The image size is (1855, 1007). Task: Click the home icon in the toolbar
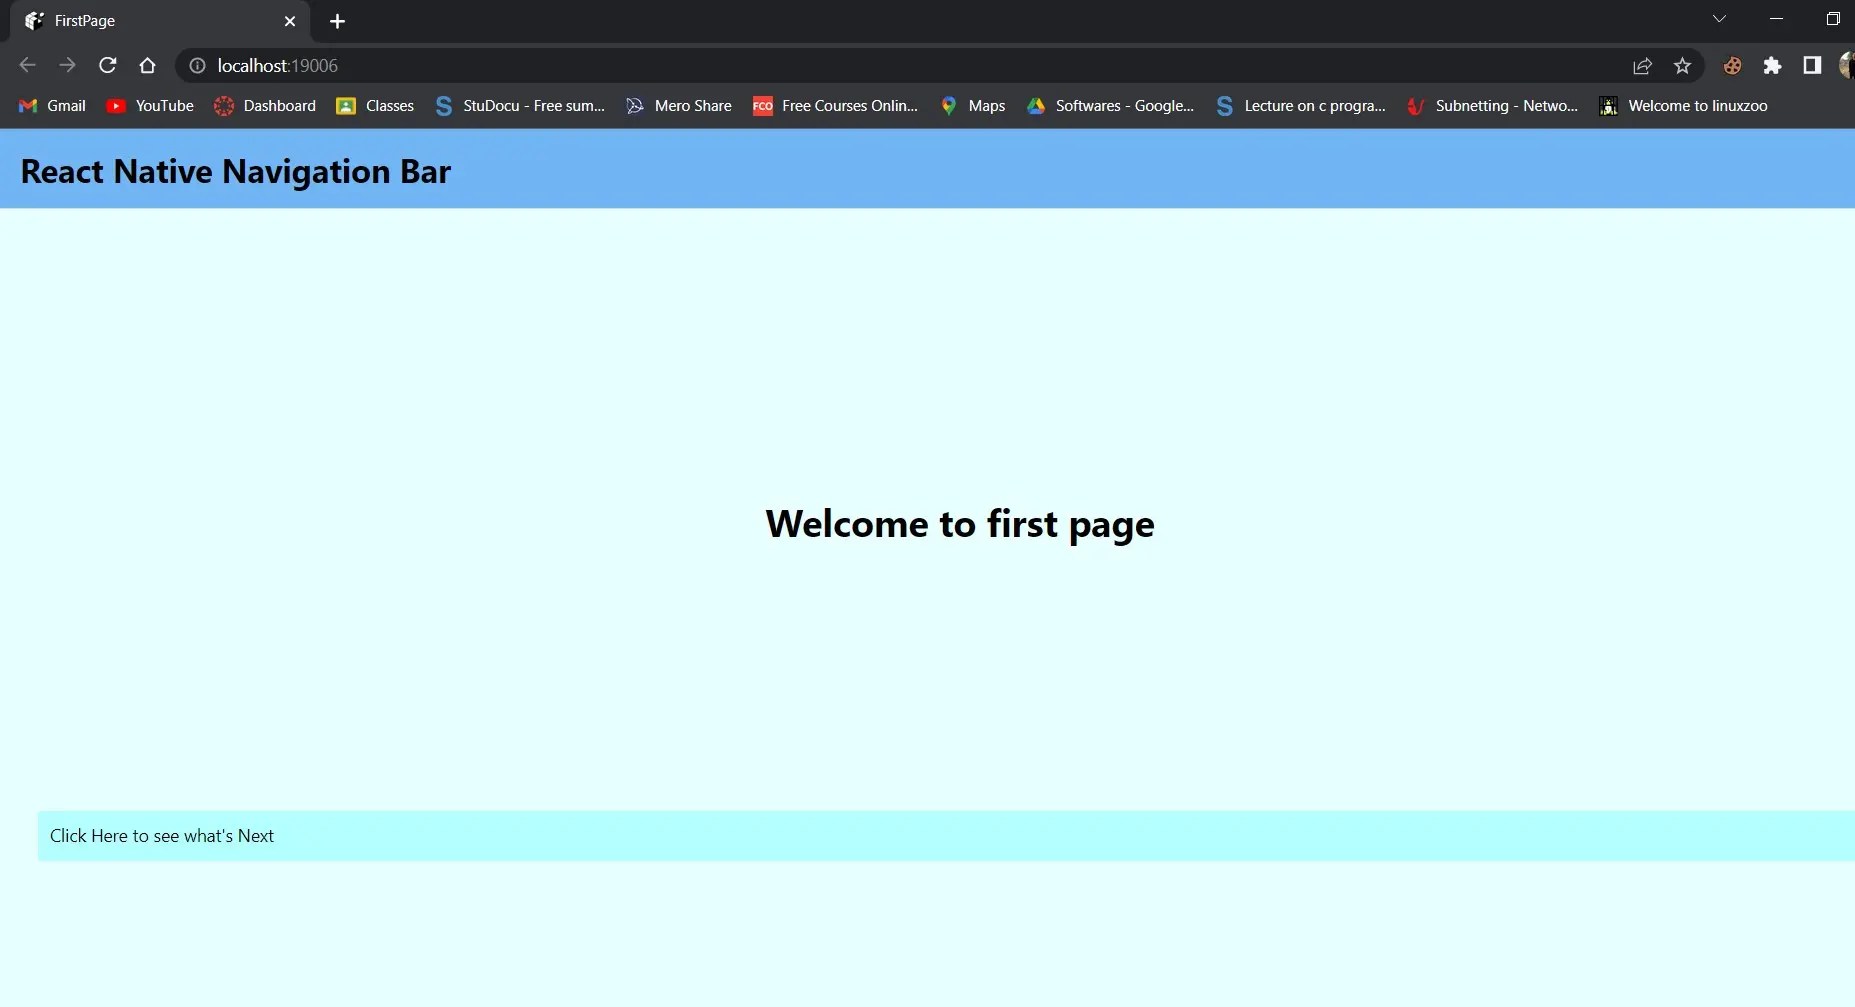coord(147,65)
